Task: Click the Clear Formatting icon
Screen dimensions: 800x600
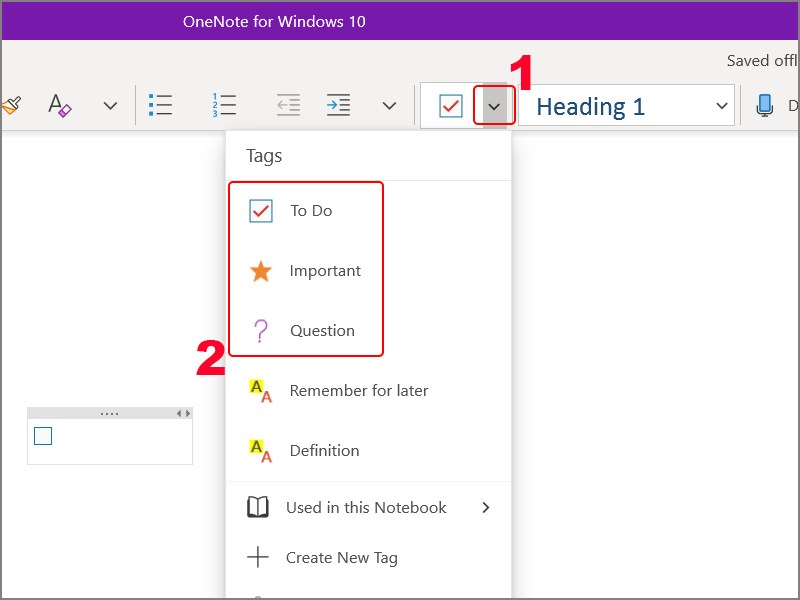Action: [x=60, y=106]
